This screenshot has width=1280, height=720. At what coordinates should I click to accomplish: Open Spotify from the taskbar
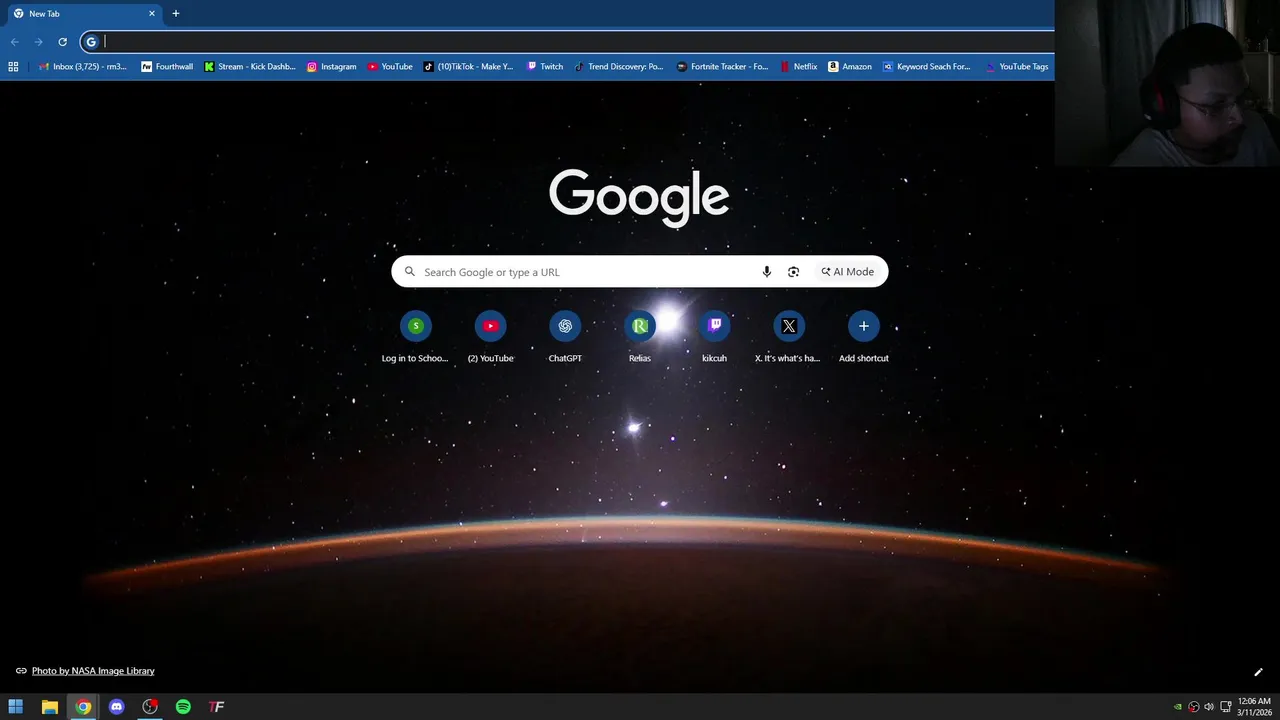click(x=183, y=707)
